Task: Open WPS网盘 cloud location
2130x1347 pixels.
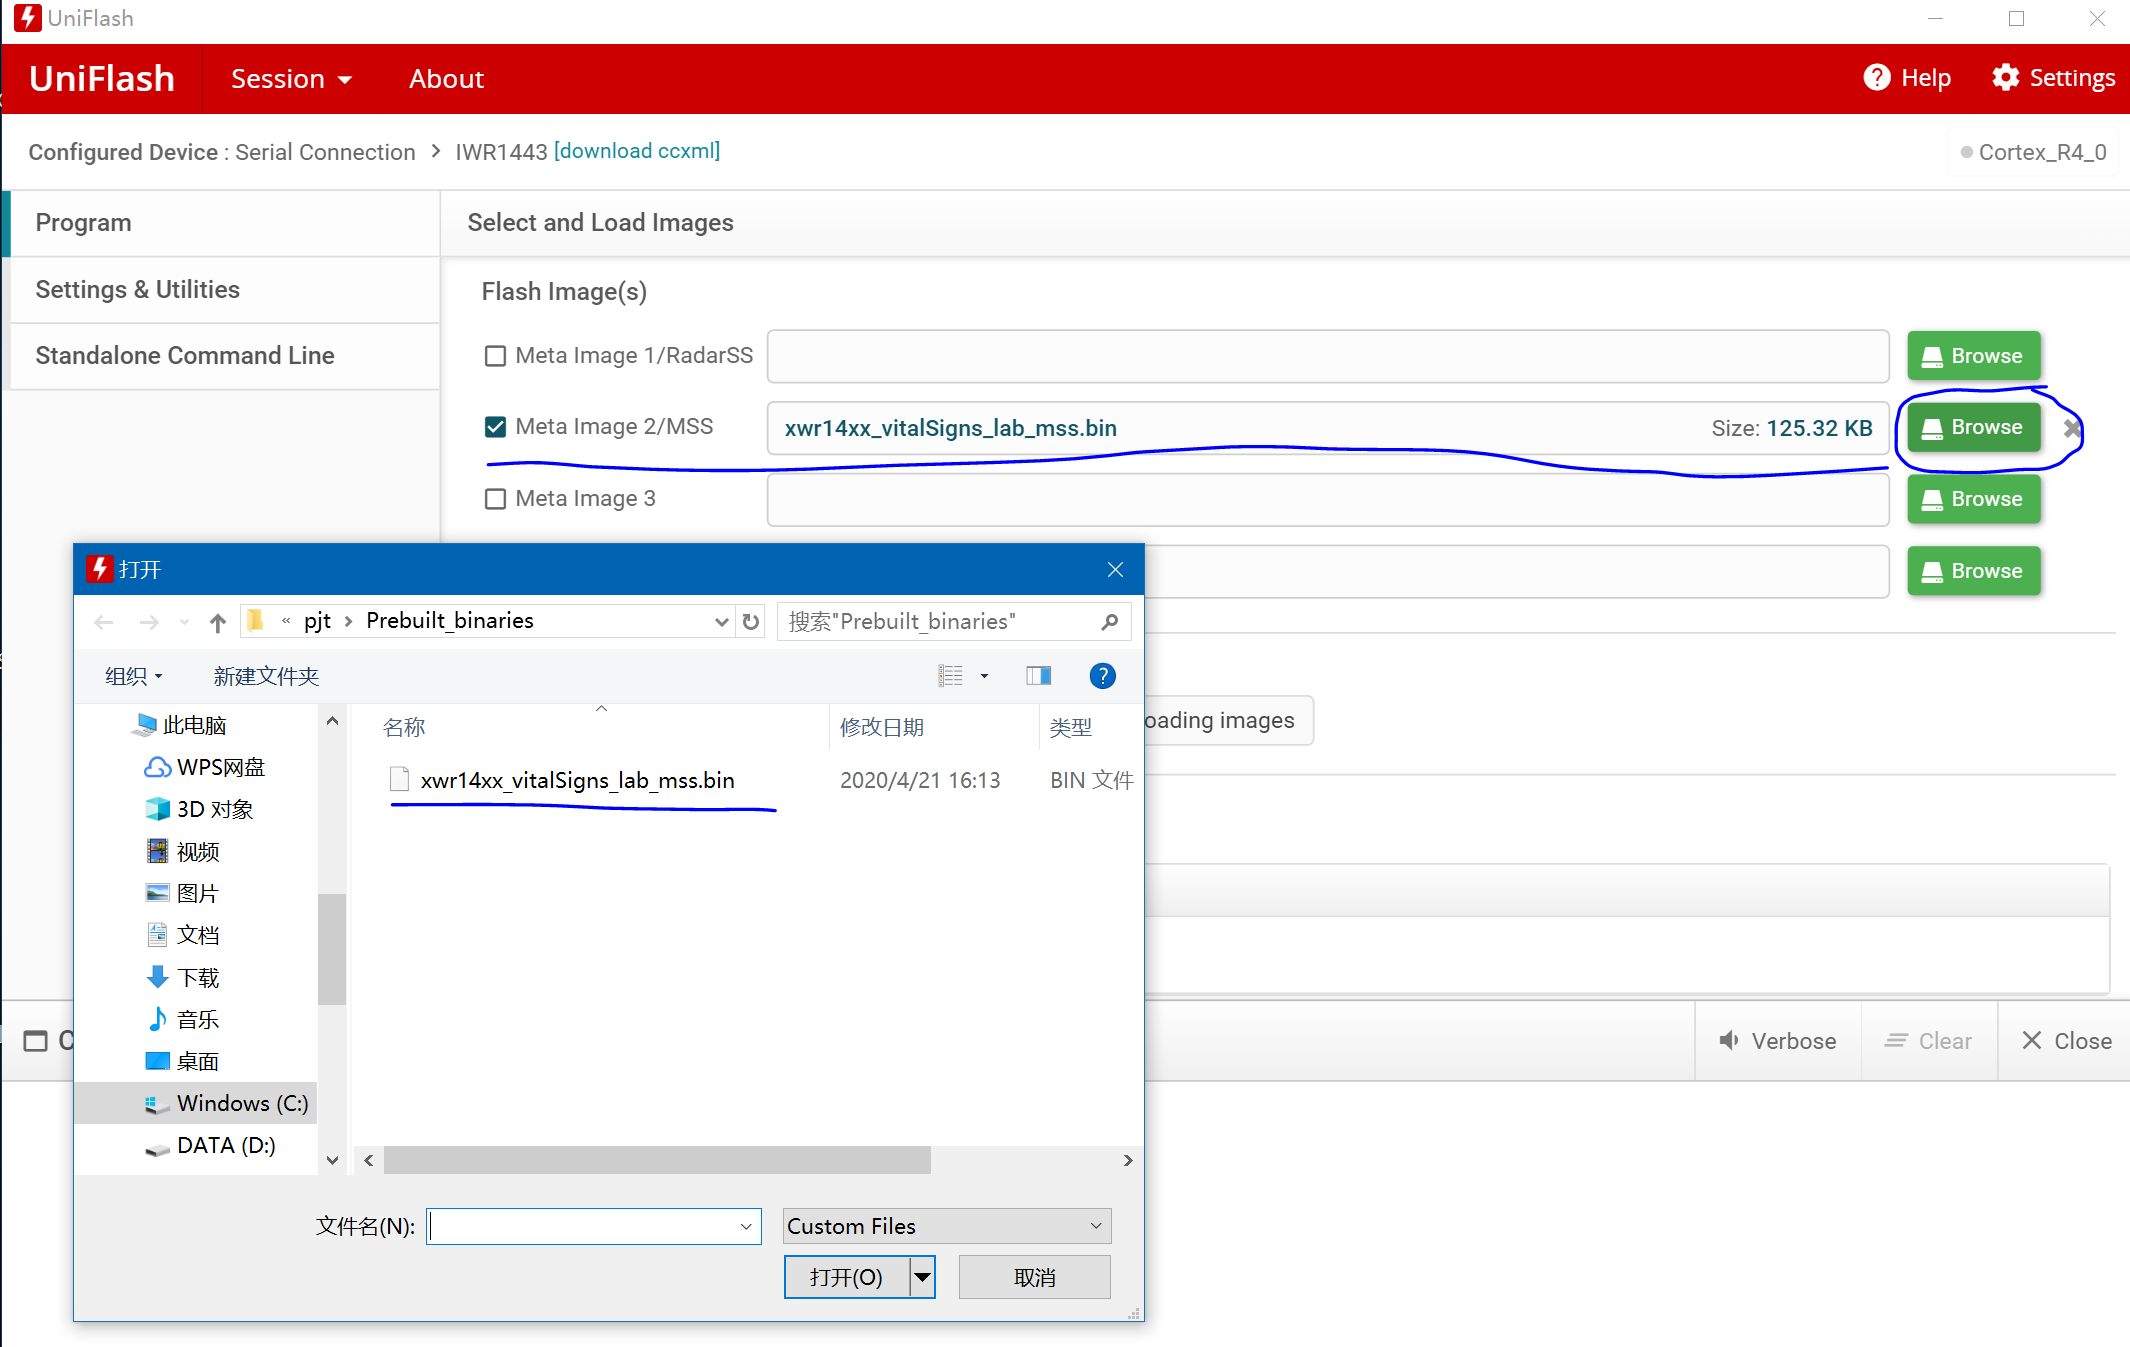Action: (205, 767)
